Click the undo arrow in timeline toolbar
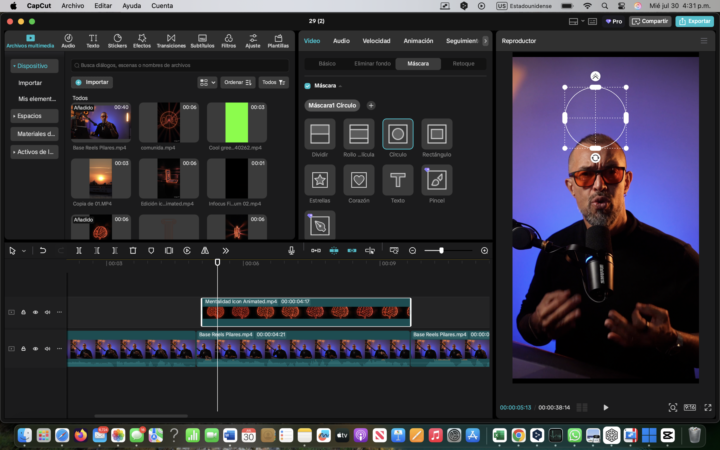The width and height of the screenshot is (720, 450). pos(43,250)
